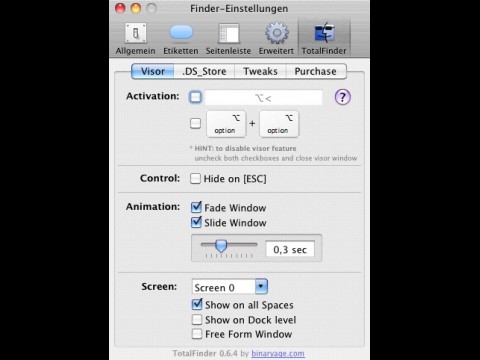Click the second option key button
The image size is (480, 360).
(x=279, y=124)
